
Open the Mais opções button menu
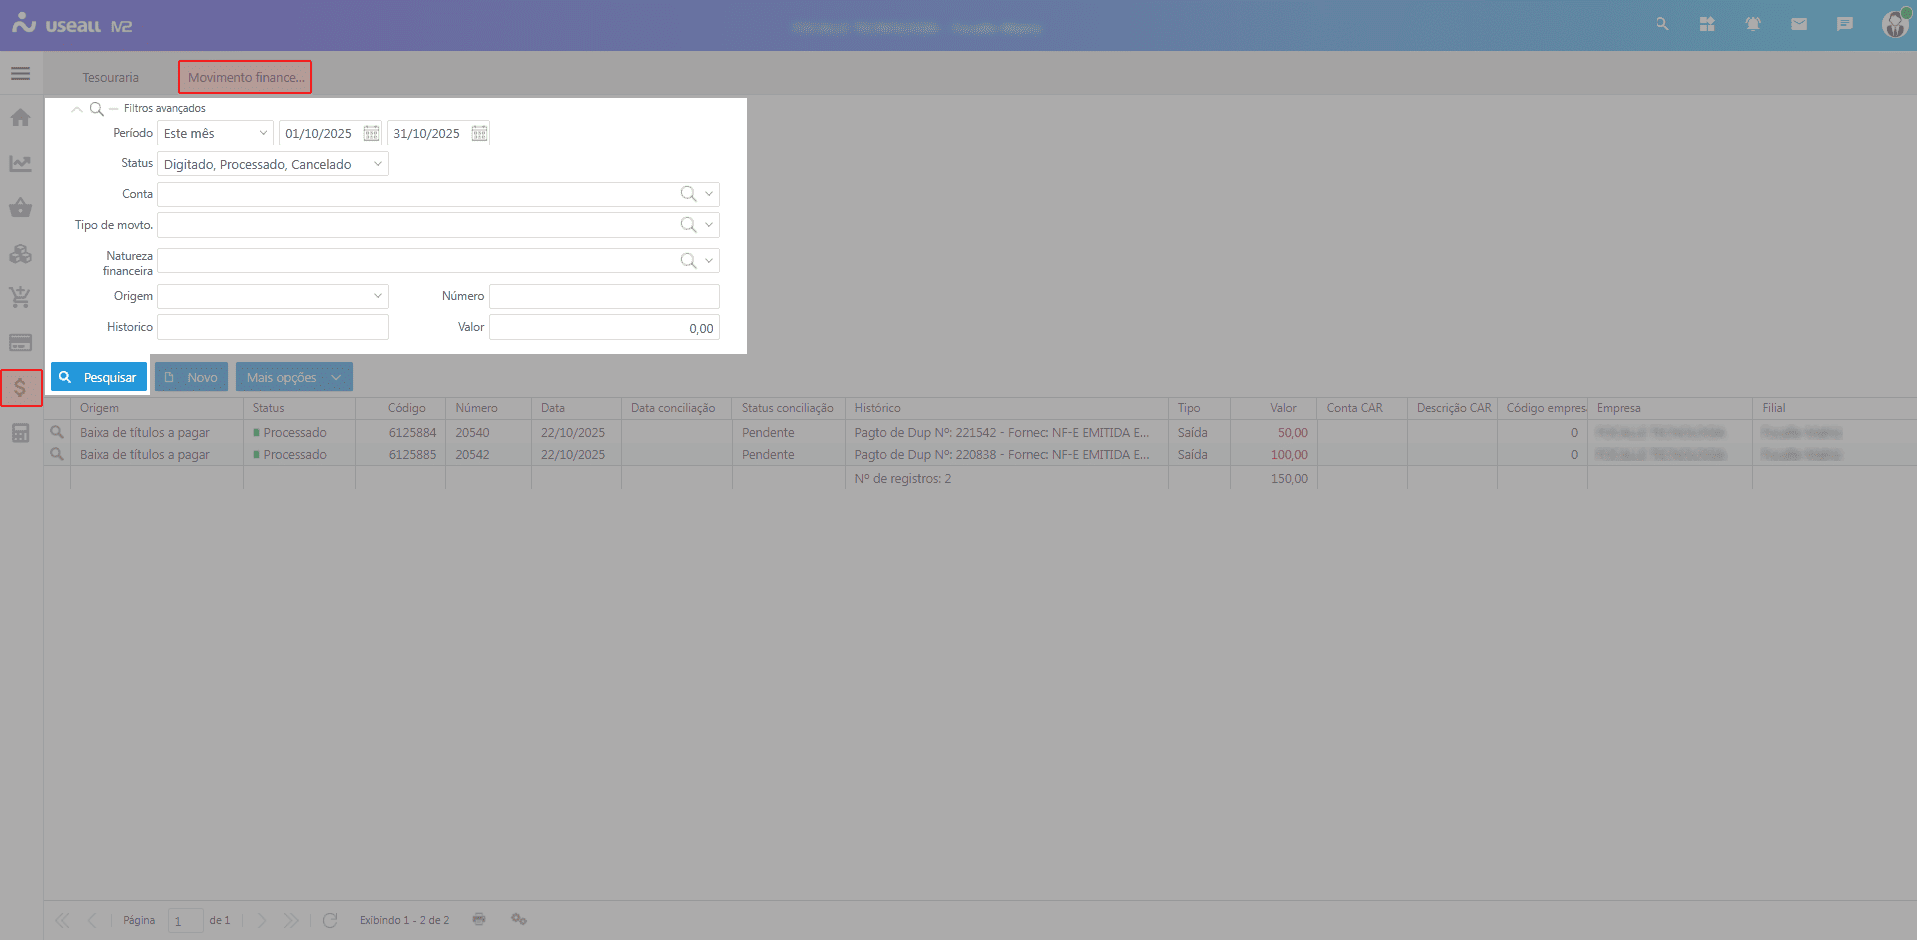click(x=294, y=377)
